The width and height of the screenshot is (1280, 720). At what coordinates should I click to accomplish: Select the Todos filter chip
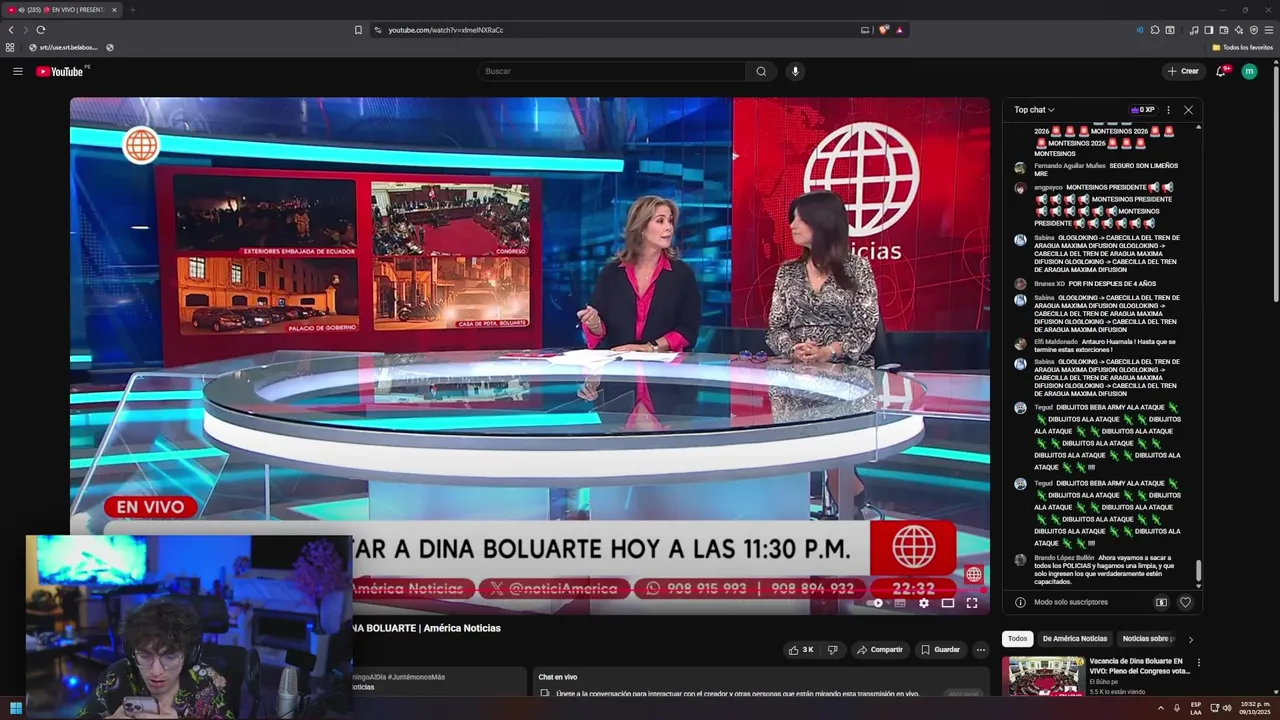pyautogui.click(x=1017, y=639)
